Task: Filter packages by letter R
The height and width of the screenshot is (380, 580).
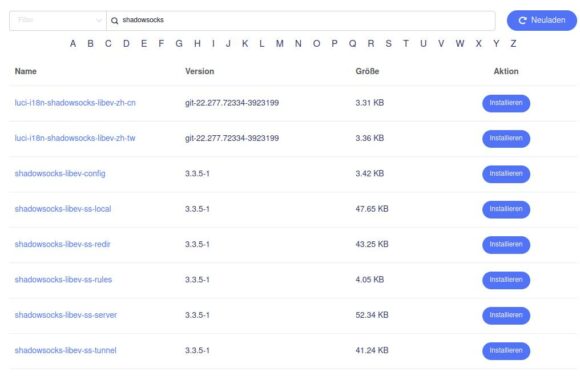Action: (x=371, y=44)
